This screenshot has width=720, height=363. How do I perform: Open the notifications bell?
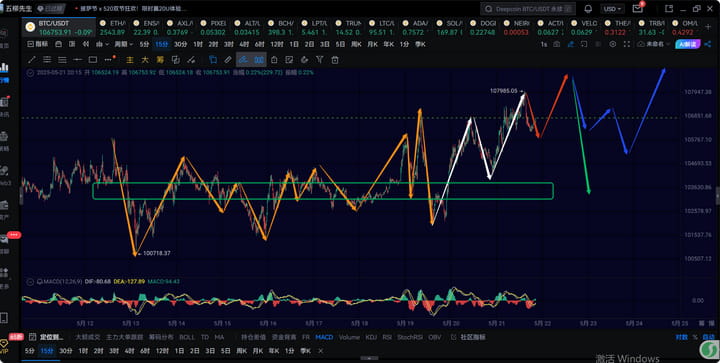pyautogui.click(x=588, y=9)
